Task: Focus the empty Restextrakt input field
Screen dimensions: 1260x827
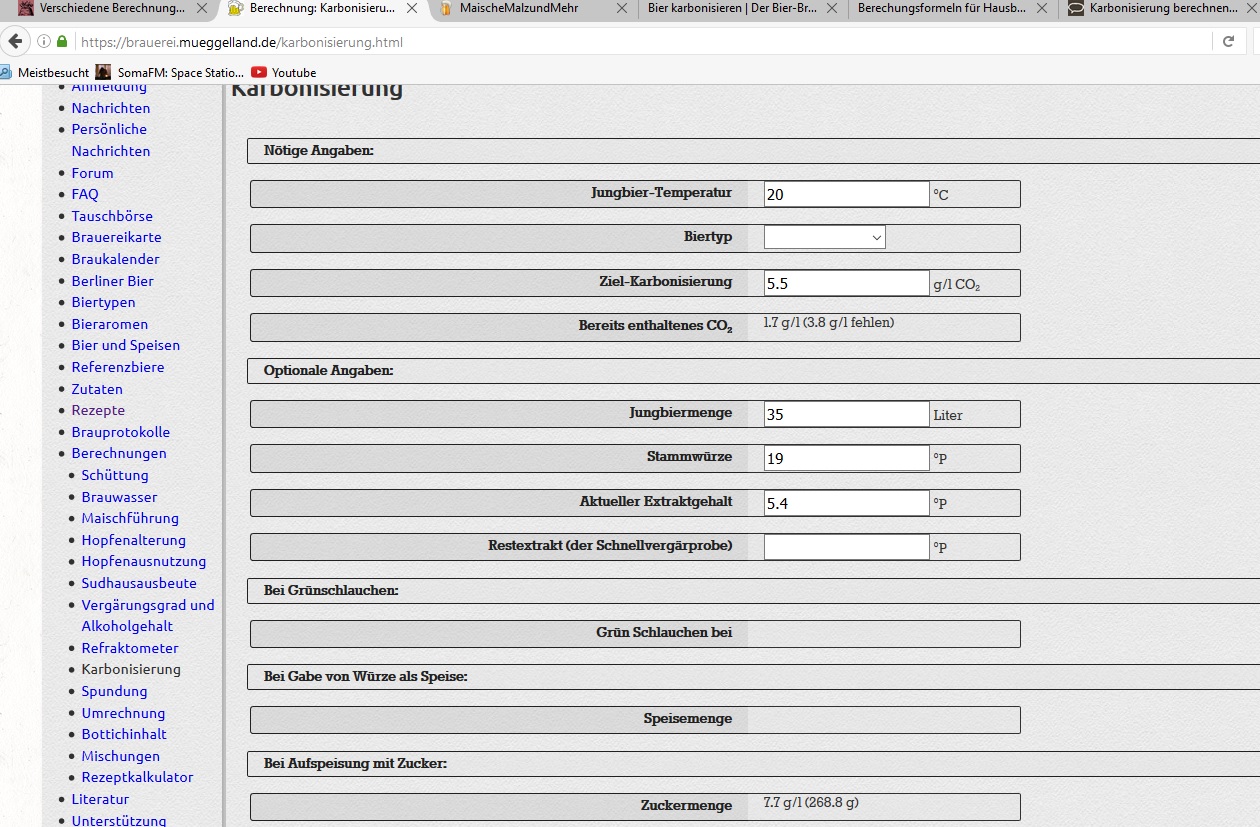Action: click(846, 547)
